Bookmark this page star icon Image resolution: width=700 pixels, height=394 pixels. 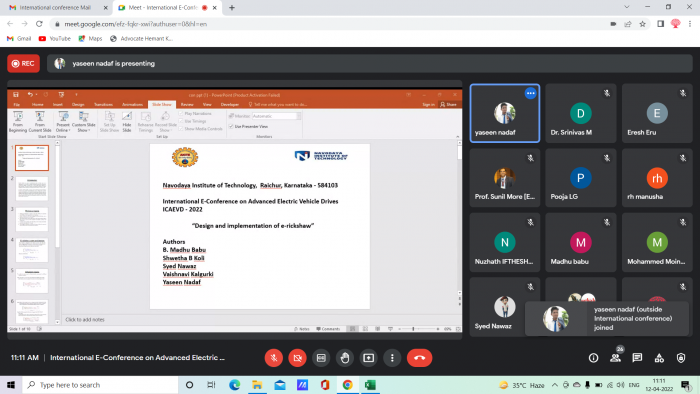click(x=642, y=24)
